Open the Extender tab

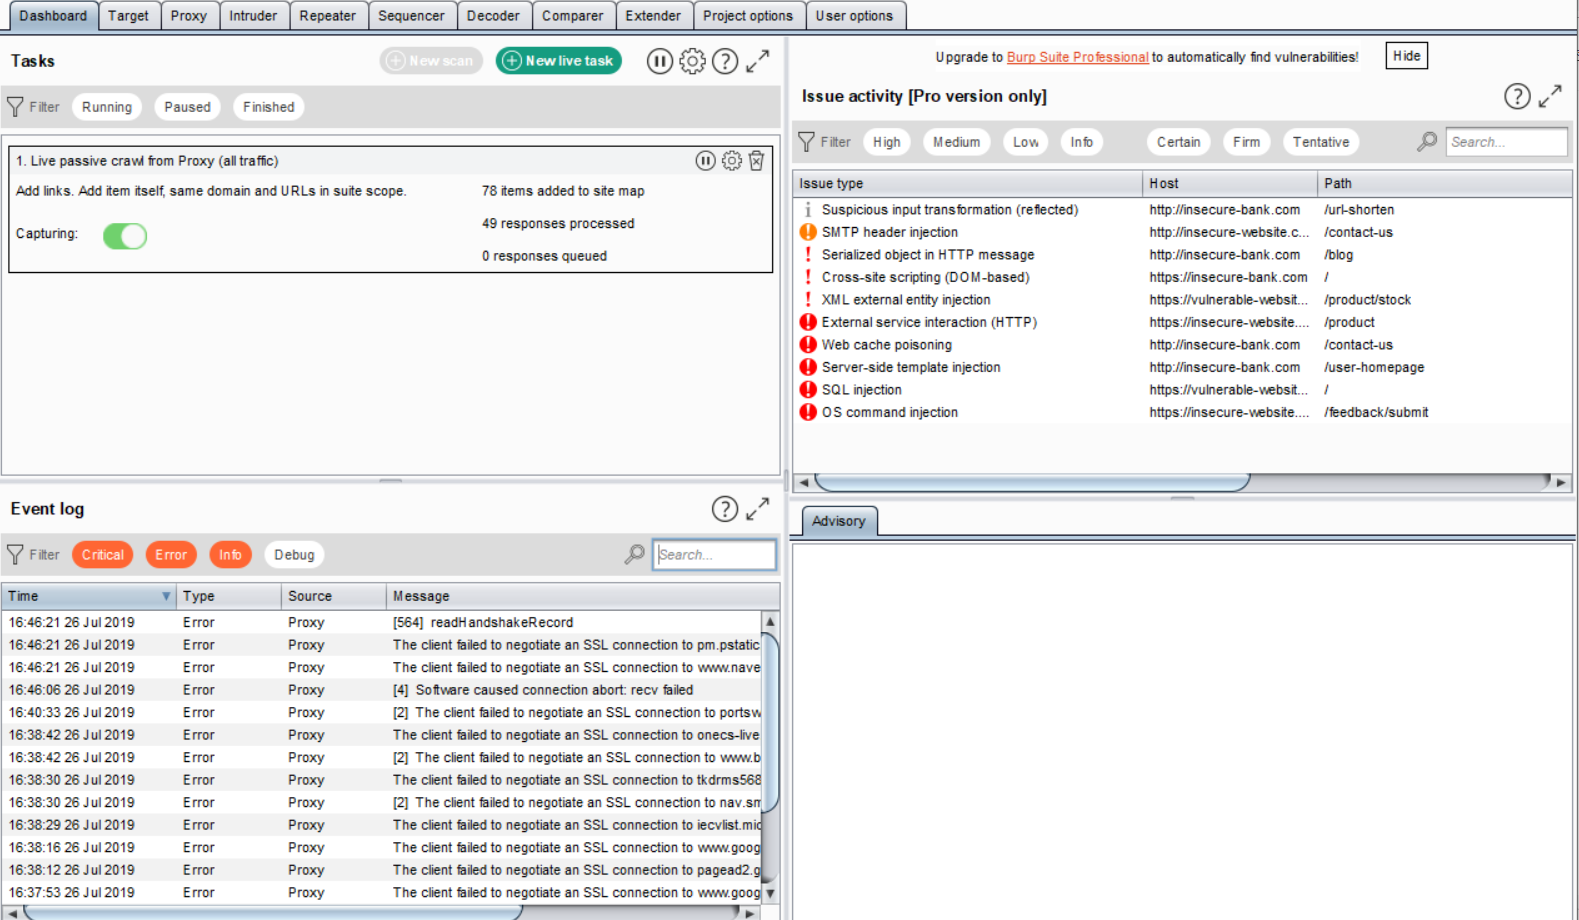(653, 16)
